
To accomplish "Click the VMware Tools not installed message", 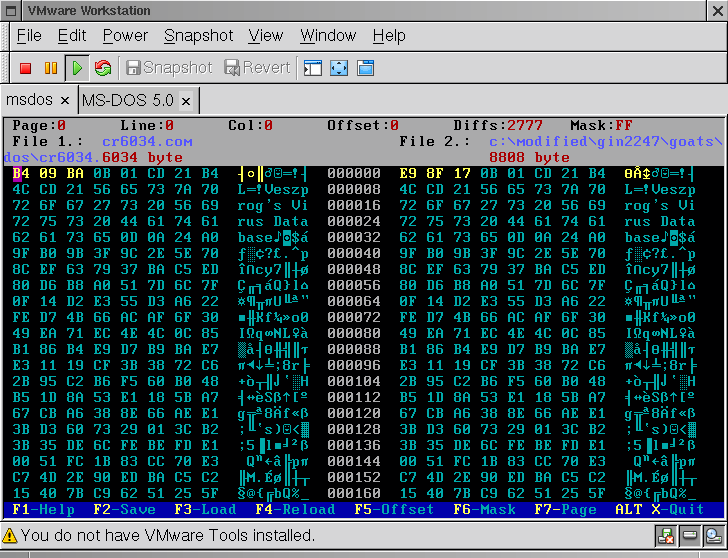I will [x=168, y=536].
